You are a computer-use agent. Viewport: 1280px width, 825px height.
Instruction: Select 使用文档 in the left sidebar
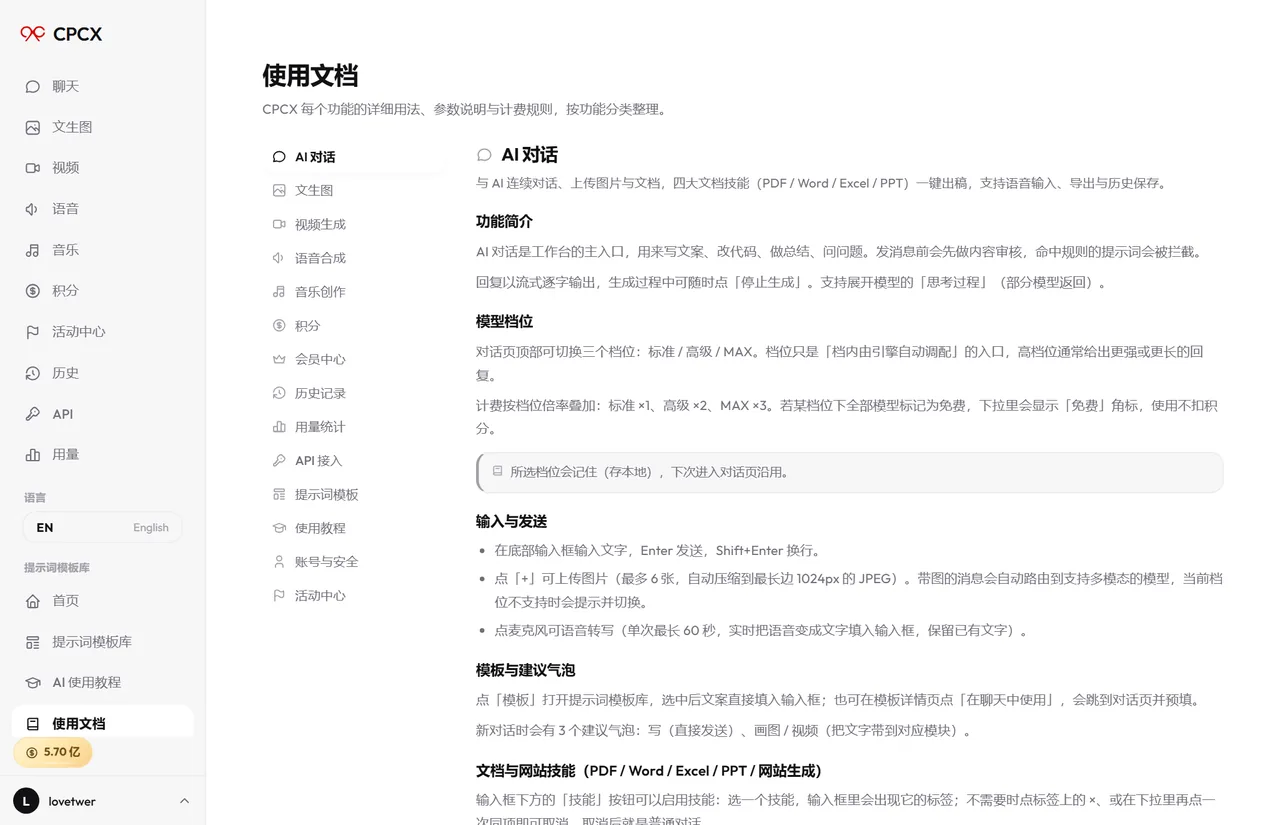pos(102,723)
